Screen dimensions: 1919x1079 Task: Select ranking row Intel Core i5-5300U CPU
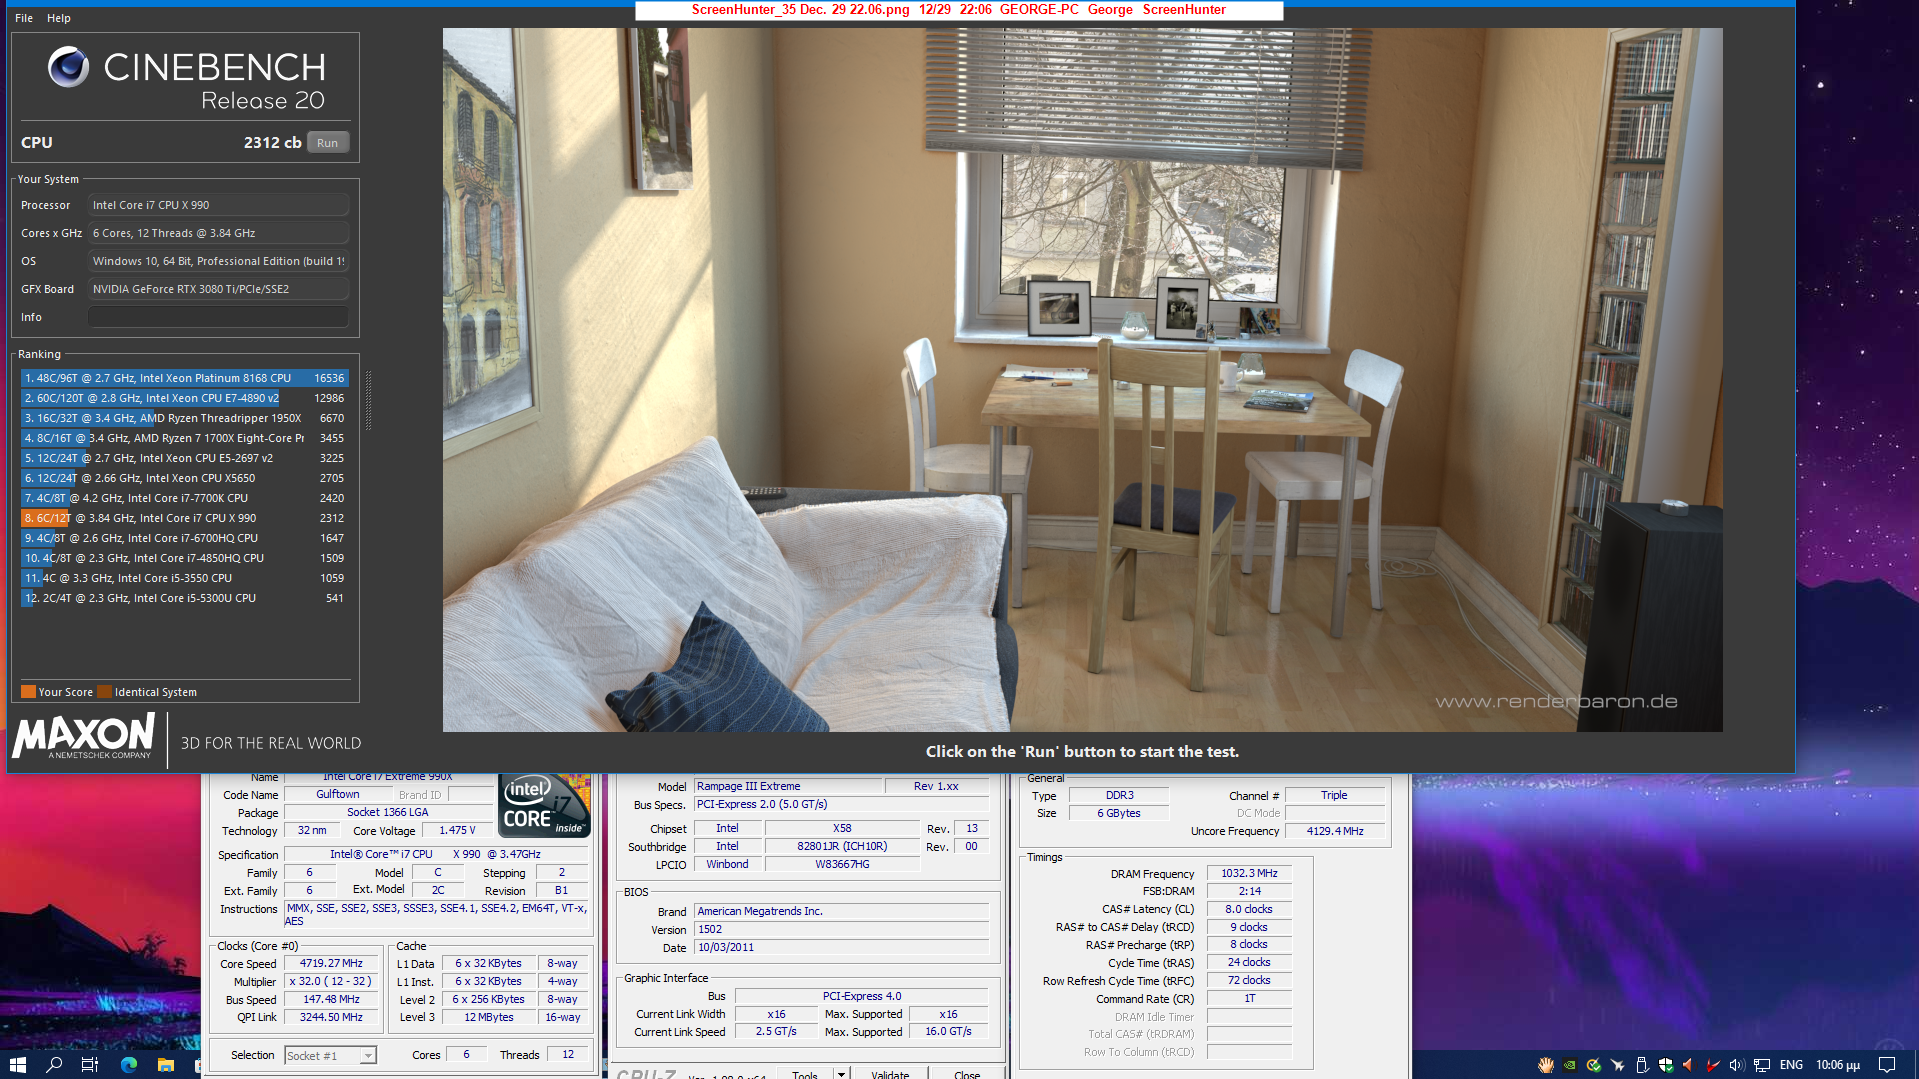[184, 598]
